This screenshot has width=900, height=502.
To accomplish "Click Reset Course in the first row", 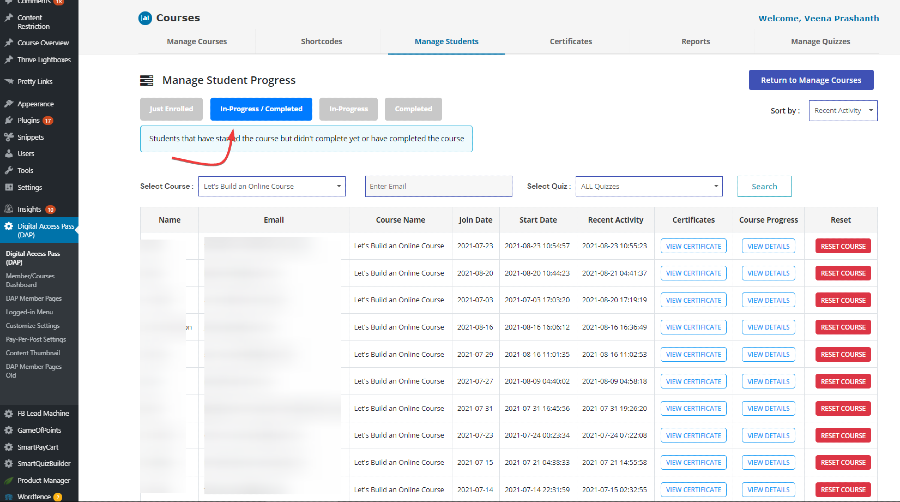I will tap(843, 246).
